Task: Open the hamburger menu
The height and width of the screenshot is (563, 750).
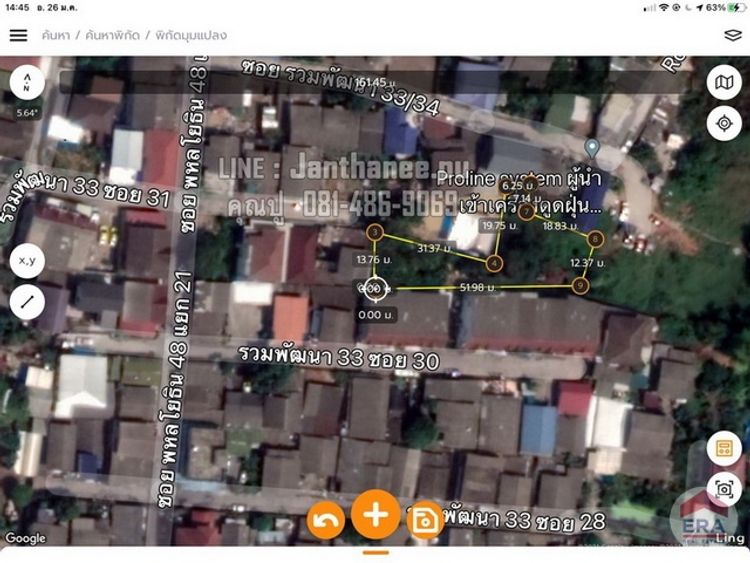Action: tap(18, 35)
